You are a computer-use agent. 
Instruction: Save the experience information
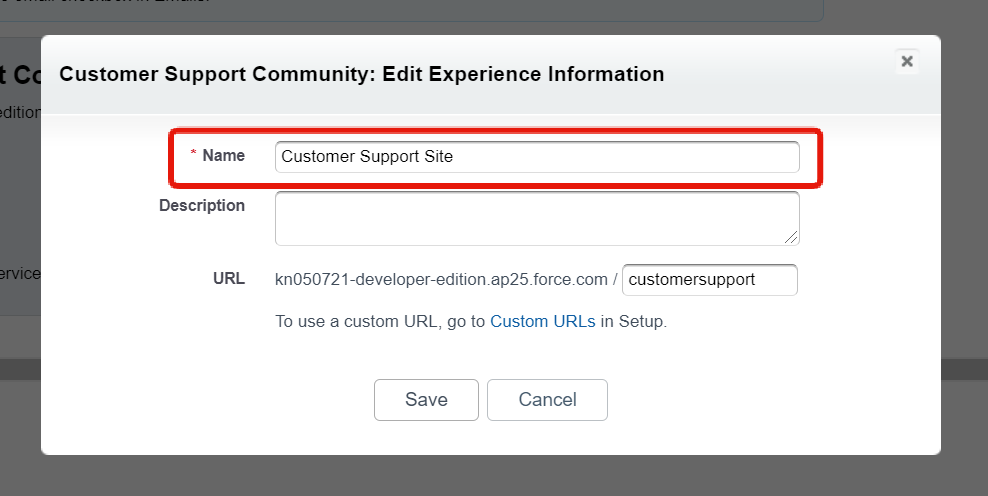point(426,400)
